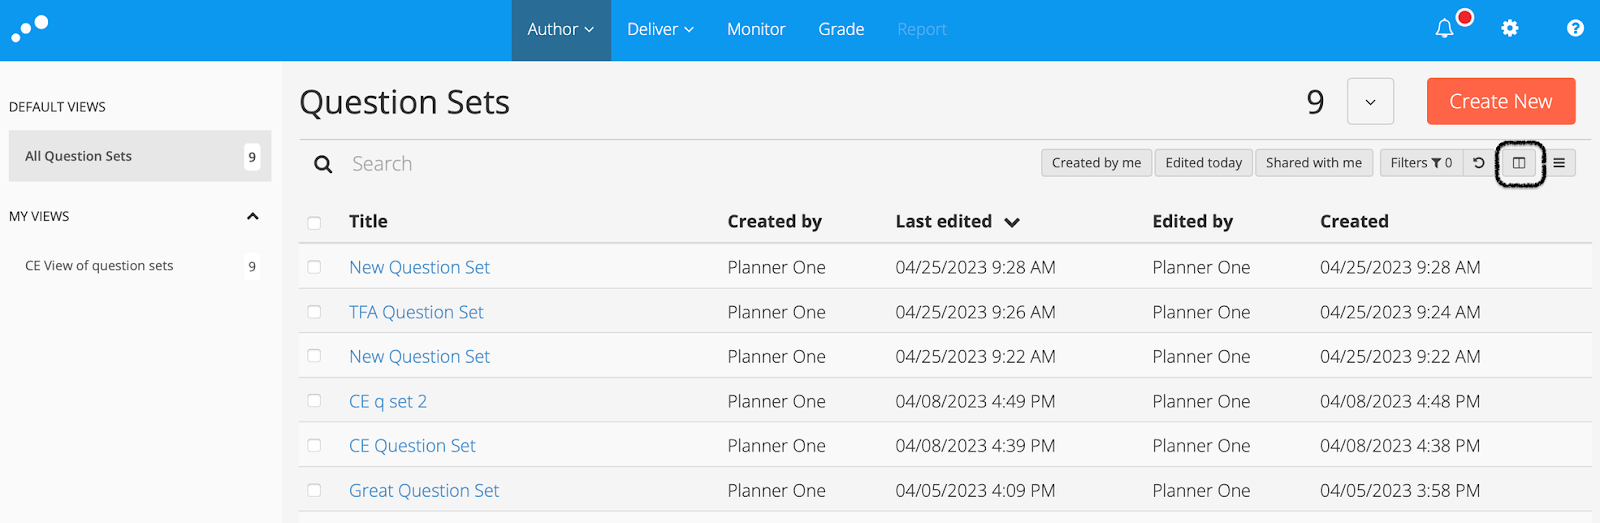Go to the Monitor tab

click(x=756, y=30)
